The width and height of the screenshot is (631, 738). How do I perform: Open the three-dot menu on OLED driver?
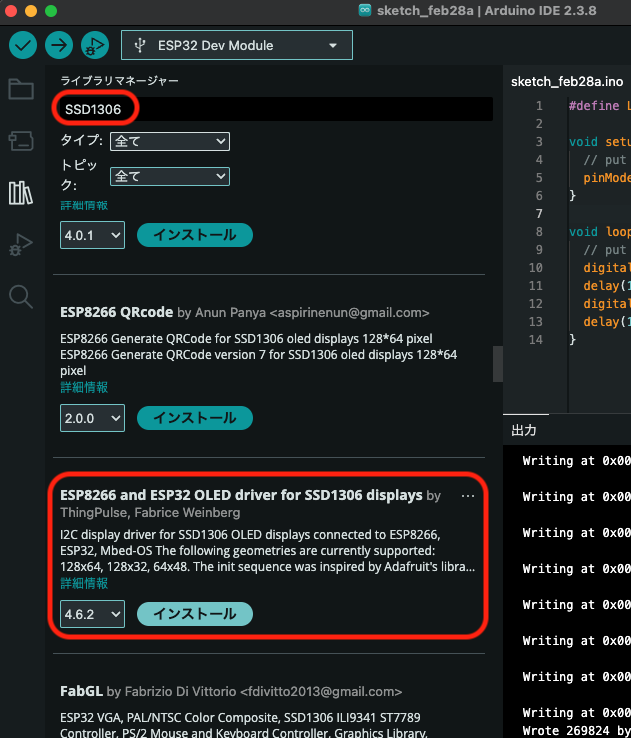[x=468, y=496]
